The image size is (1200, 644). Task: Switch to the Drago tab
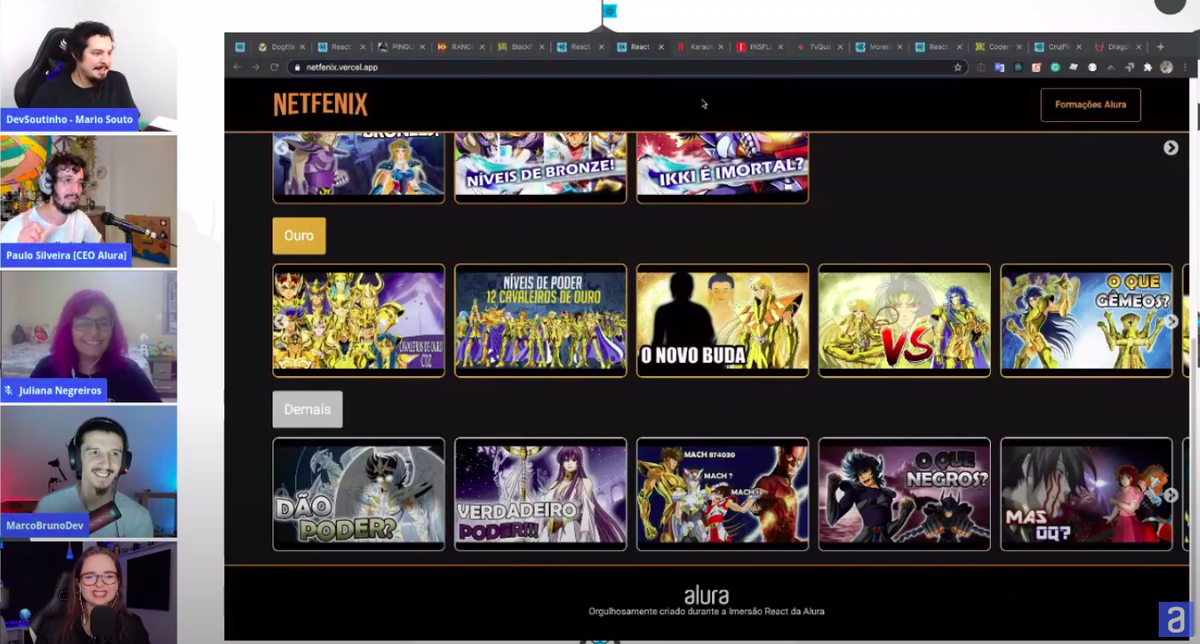(1118, 47)
